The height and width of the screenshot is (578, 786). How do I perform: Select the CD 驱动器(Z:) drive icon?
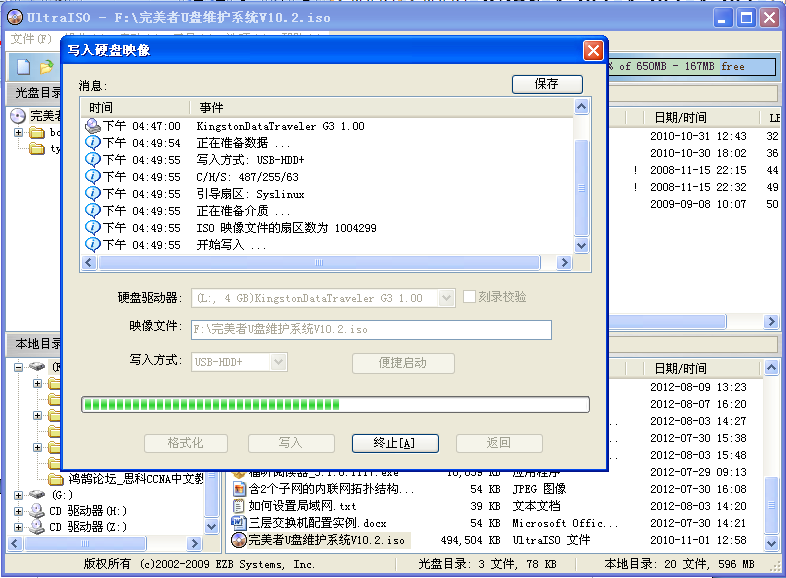[37, 527]
